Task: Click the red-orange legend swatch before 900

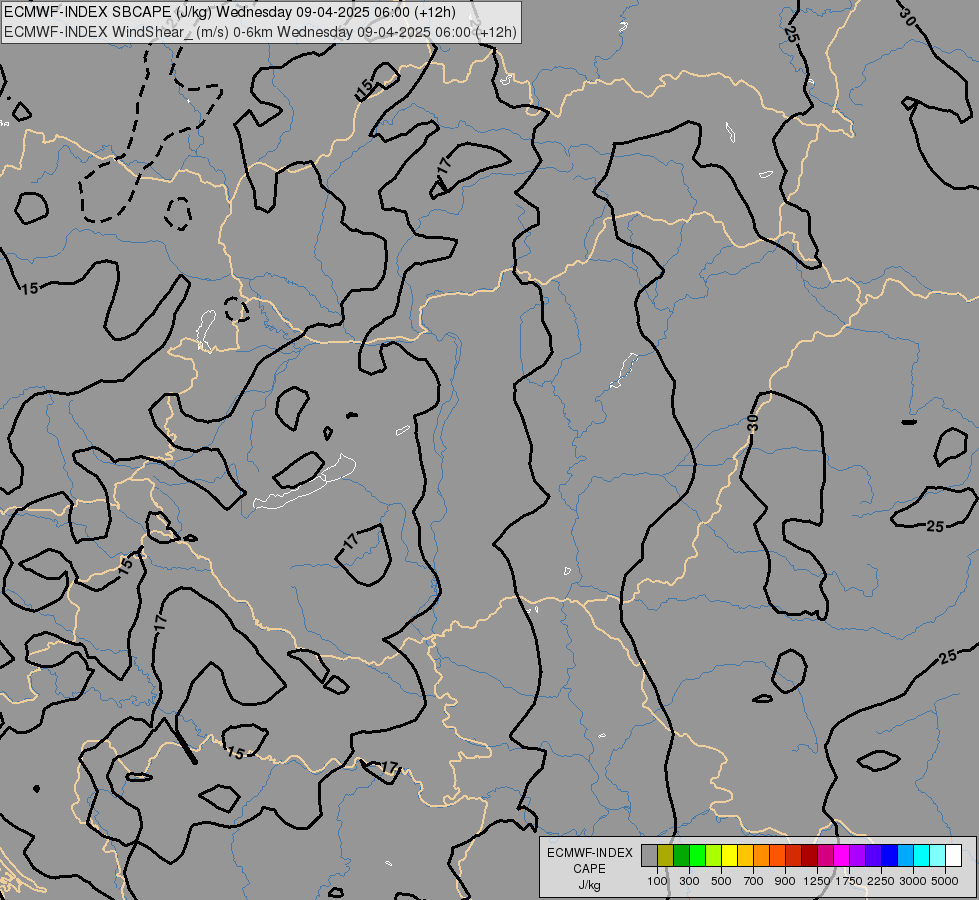Action: pos(777,855)
